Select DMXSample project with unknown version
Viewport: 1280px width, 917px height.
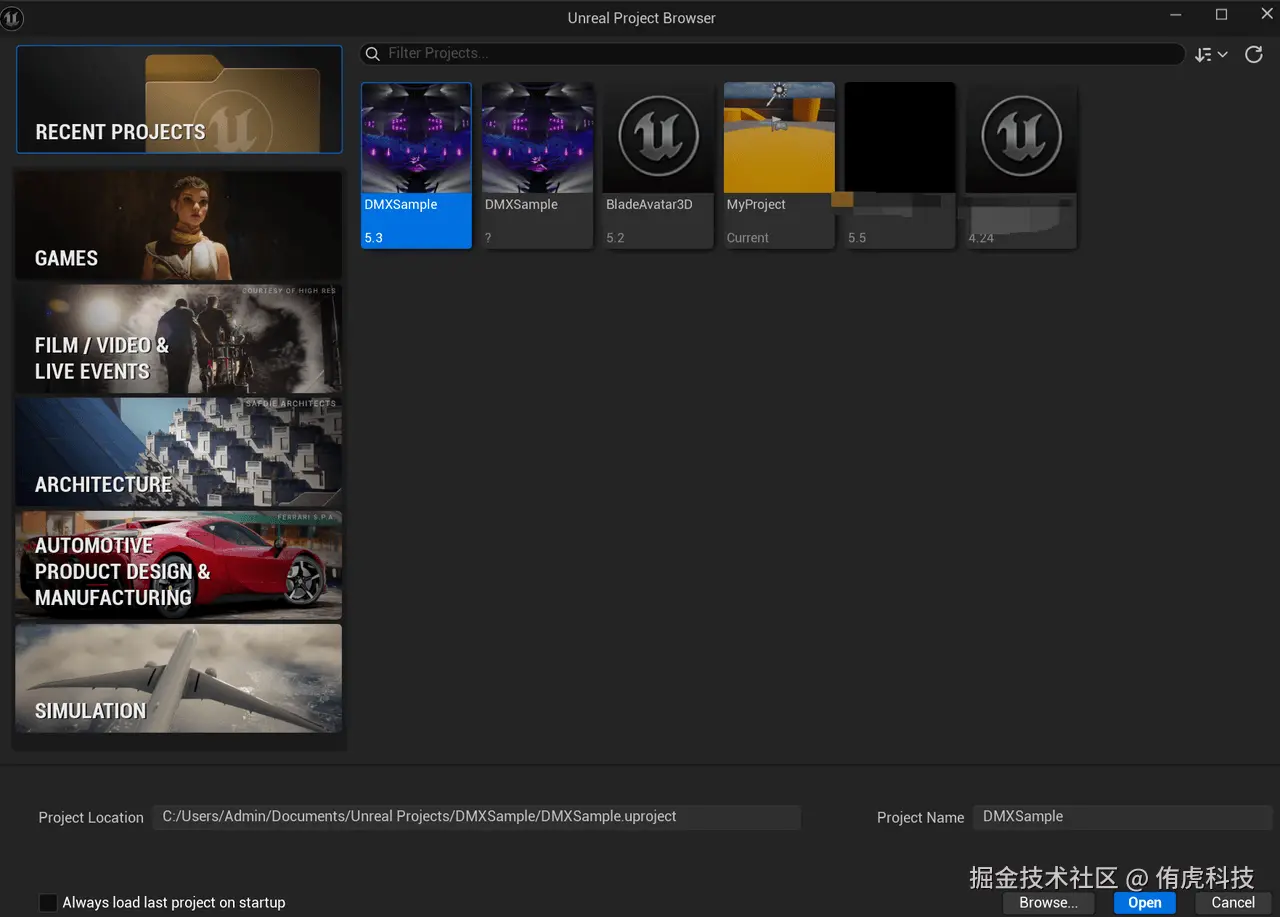[537, 165]
